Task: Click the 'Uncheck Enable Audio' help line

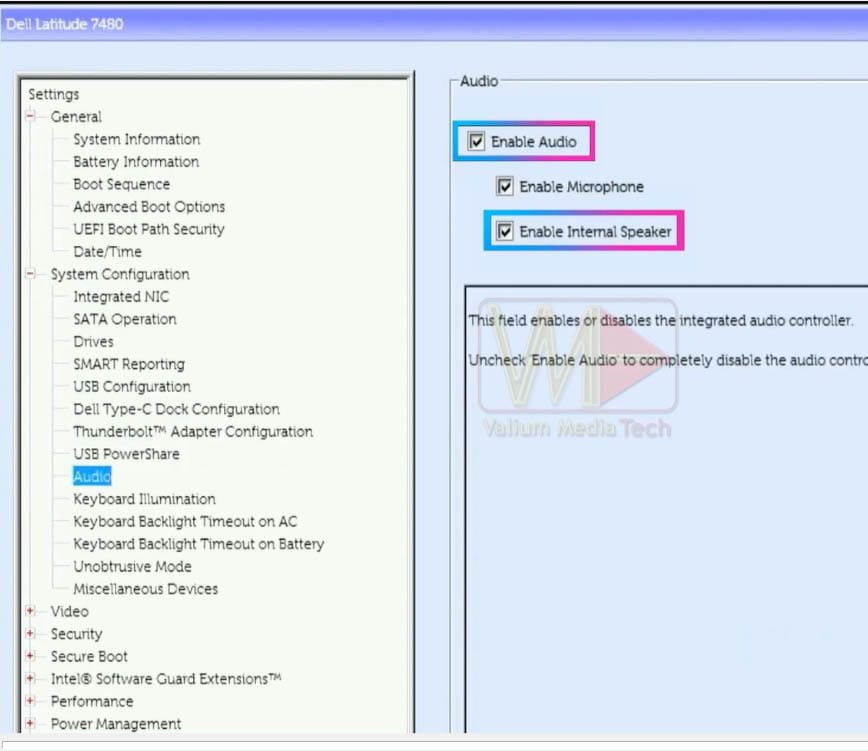Action: point(668,360)
